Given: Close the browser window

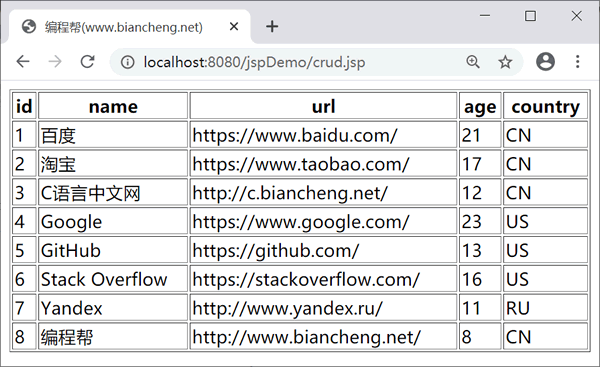Looking at the screenshot, I should [577, 16].
